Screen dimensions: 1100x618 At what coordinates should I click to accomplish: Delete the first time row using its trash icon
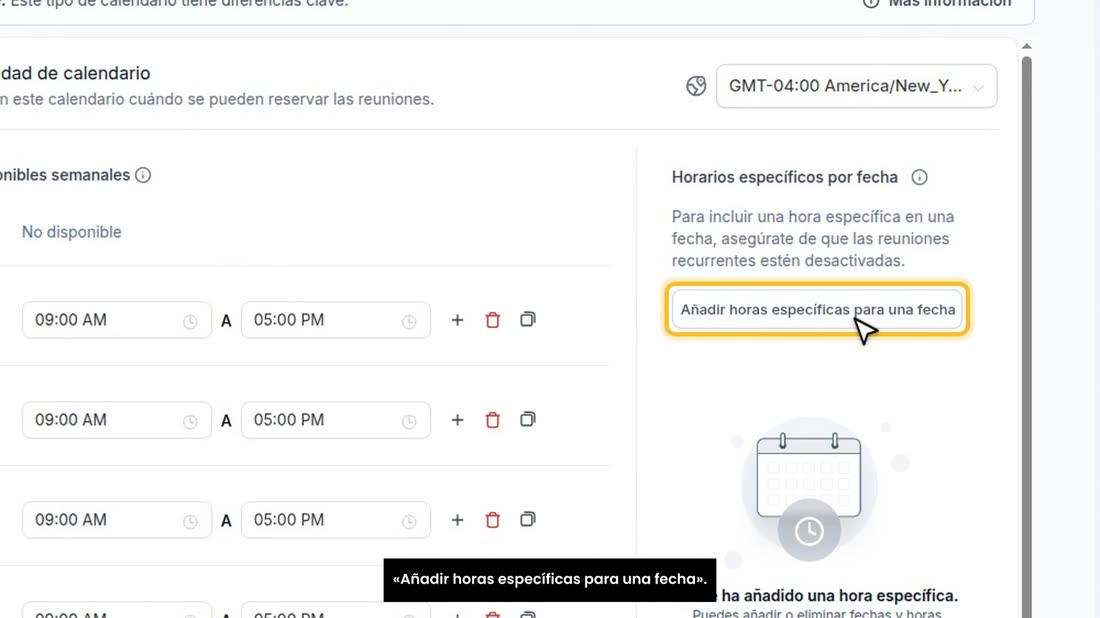pyautogui.click(x=492, y=320)
